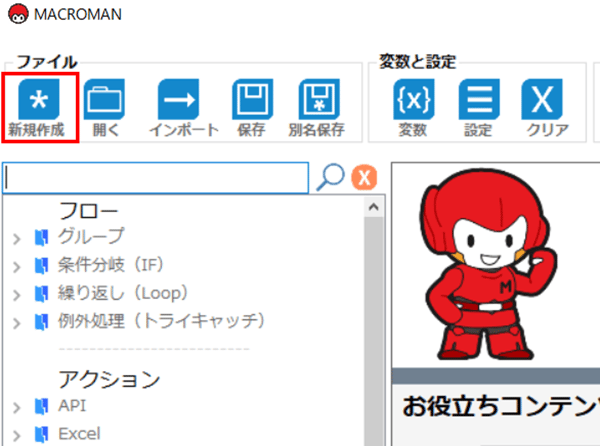Save the file with 保存 icon
Viewport: 600px width, 446px height.
[253, 99]
